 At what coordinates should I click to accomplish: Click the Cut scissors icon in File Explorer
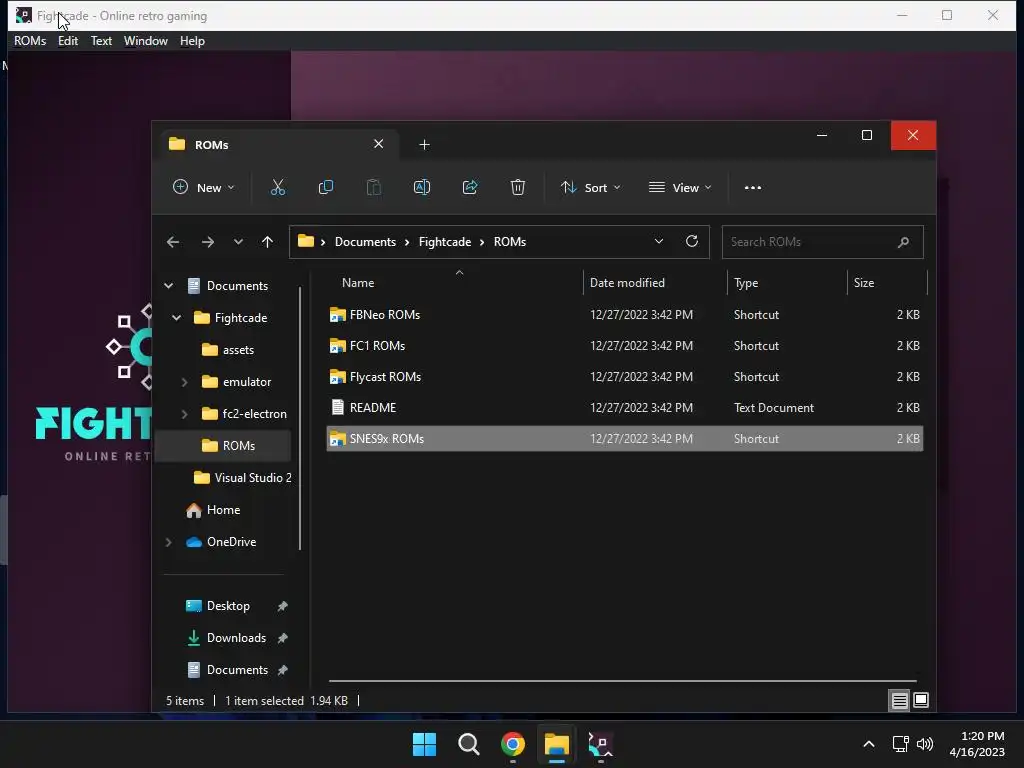click(x=278, y=187)
